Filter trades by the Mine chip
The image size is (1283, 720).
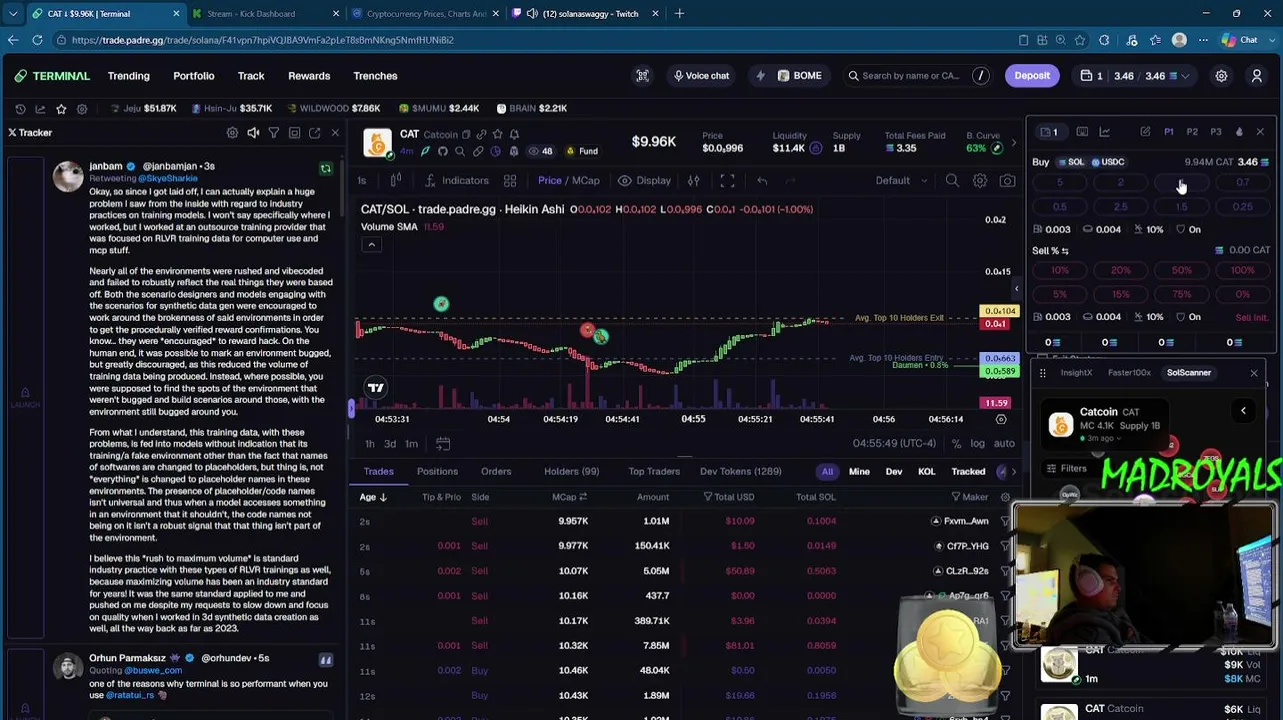pos(859,471)
